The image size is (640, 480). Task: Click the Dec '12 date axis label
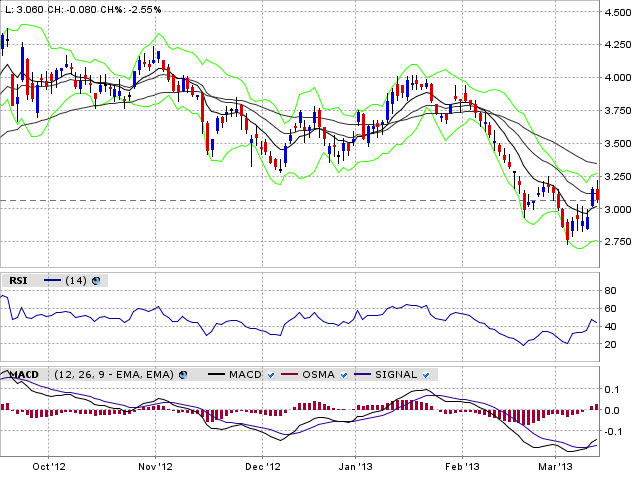tap(263, 467)
